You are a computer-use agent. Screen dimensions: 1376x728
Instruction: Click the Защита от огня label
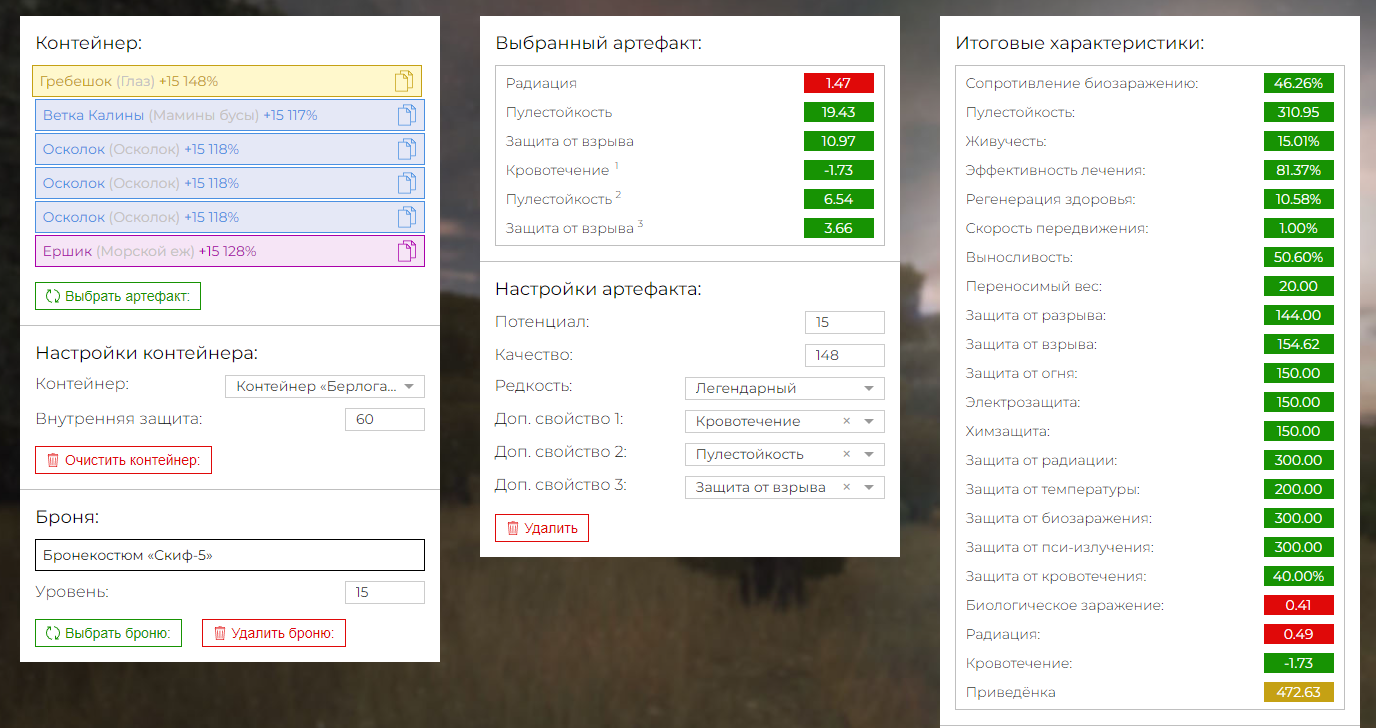point(1021,373)
